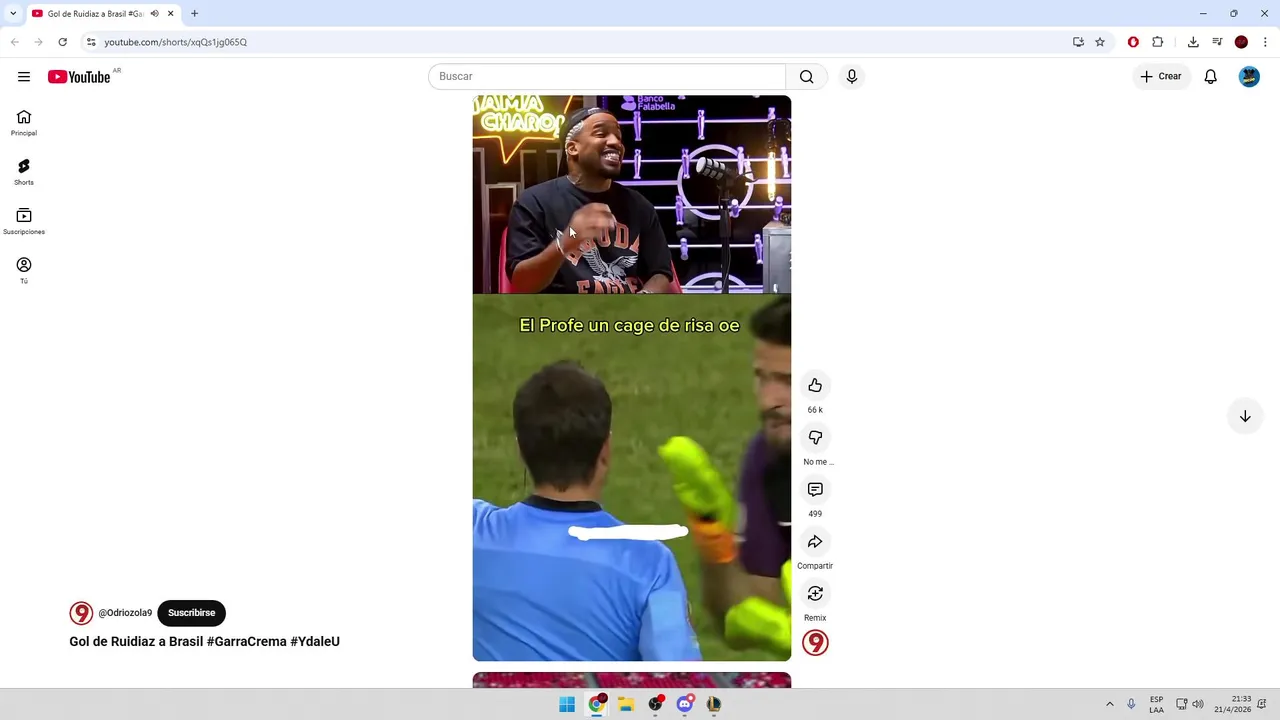Switch ESP LAA input language
The width and height of the screenshot is (1280, 720).
click(x=1156, y=705)
